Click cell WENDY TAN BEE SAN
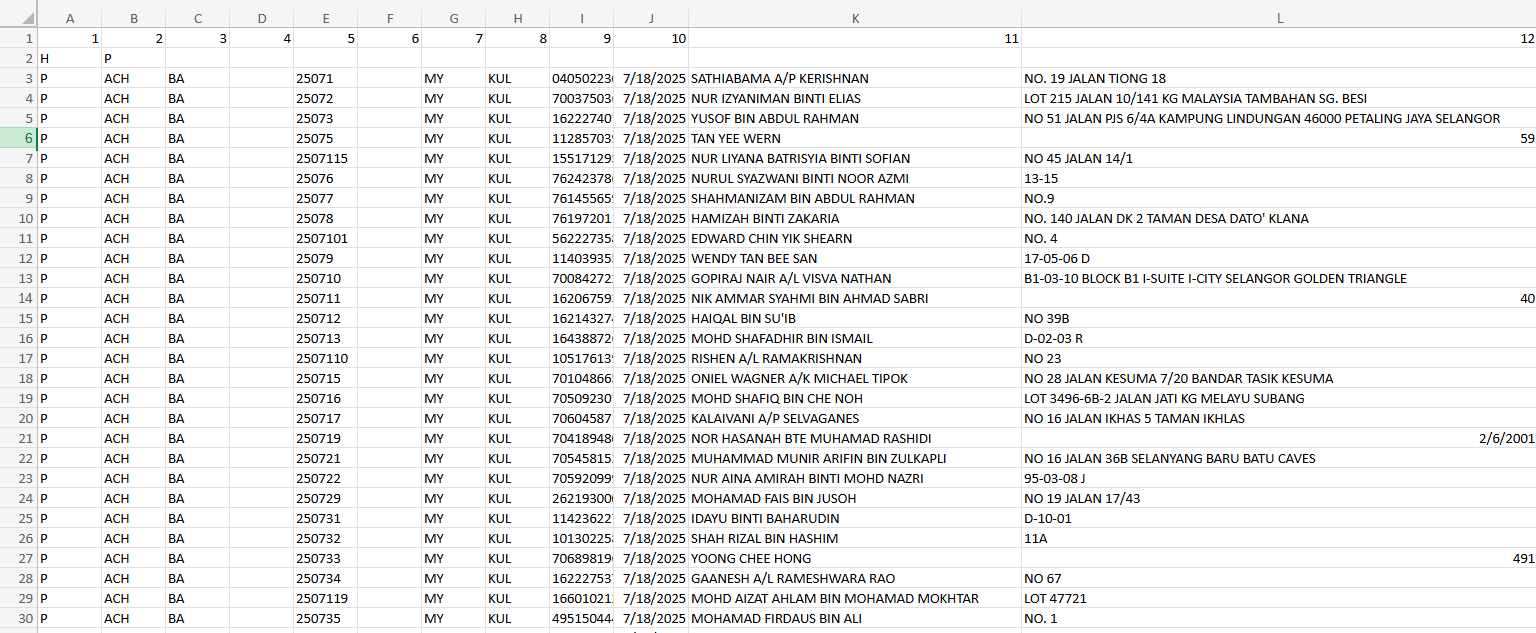This screenshot has height=633, width=1536. (x=855, y=258)
